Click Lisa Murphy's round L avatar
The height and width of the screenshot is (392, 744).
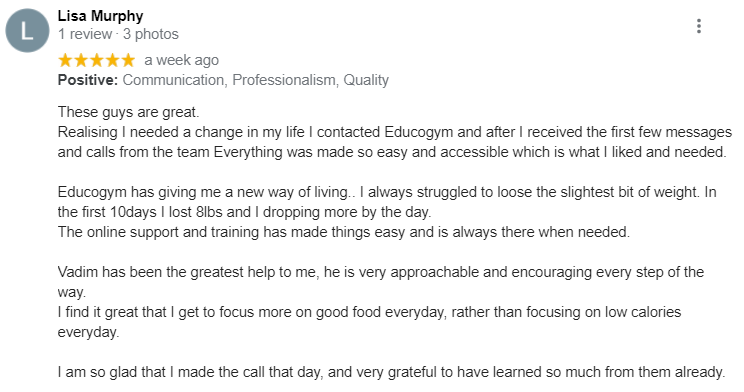pyautogui.click(x=27, y=30)
